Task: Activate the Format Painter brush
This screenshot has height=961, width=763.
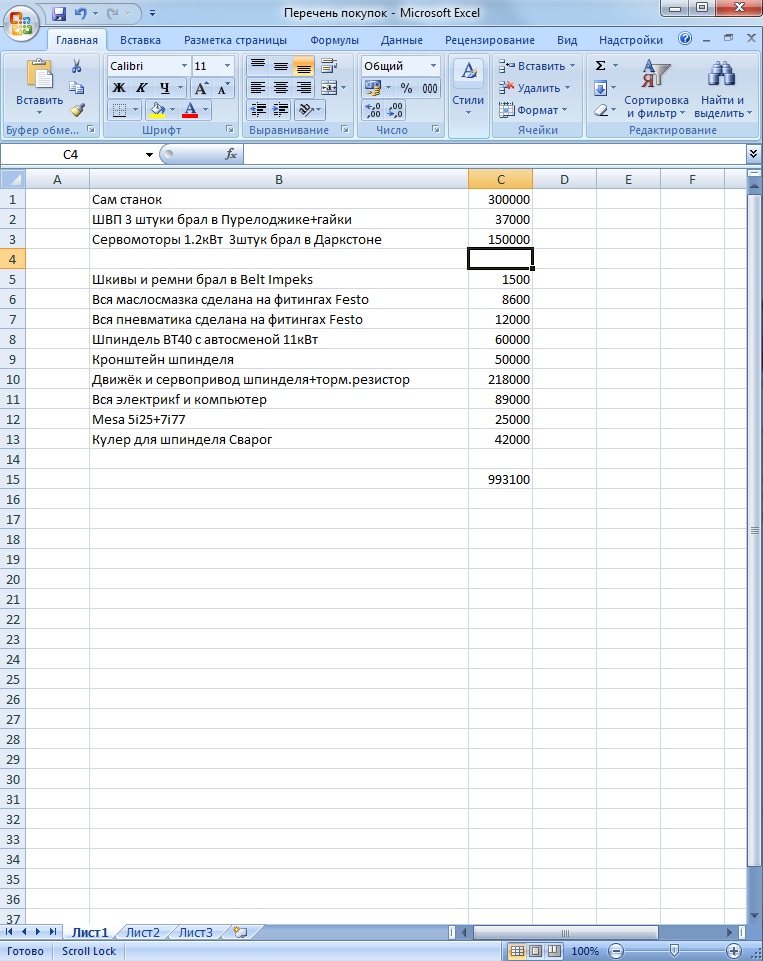Action: tap(77, 110)
